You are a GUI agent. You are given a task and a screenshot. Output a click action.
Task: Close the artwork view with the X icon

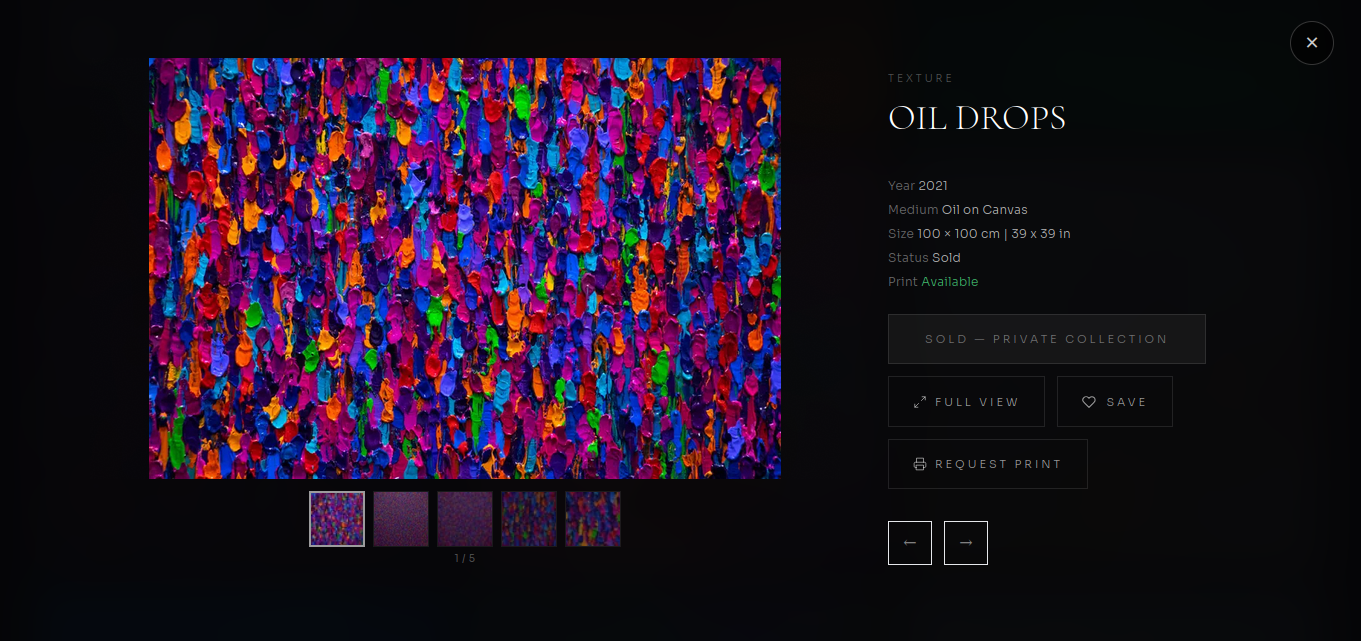tap(1311, 42)
